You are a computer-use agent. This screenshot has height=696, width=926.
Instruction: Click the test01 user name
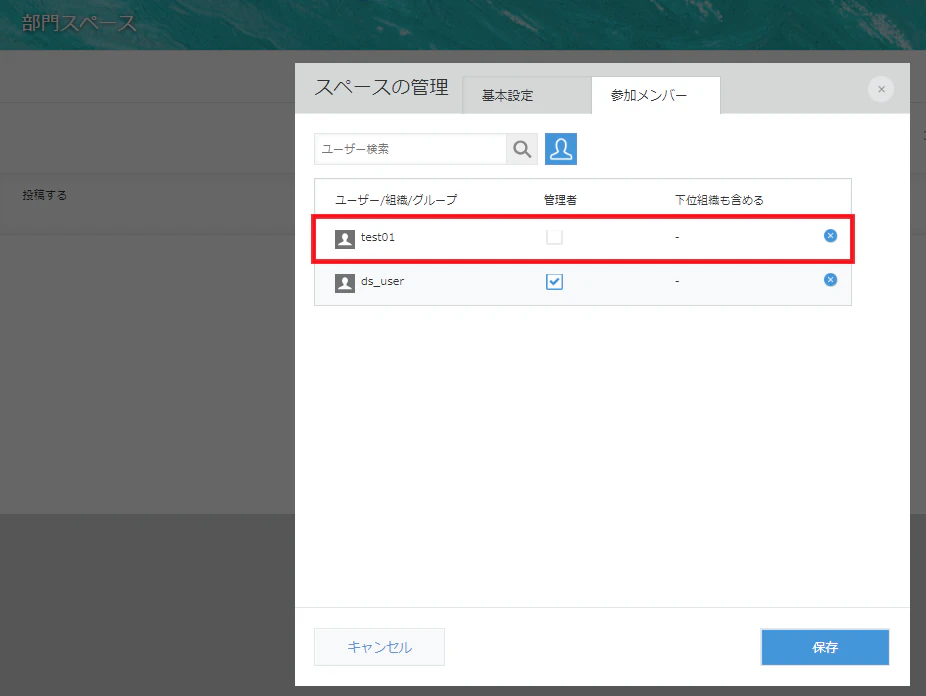[x=378, y=237]
